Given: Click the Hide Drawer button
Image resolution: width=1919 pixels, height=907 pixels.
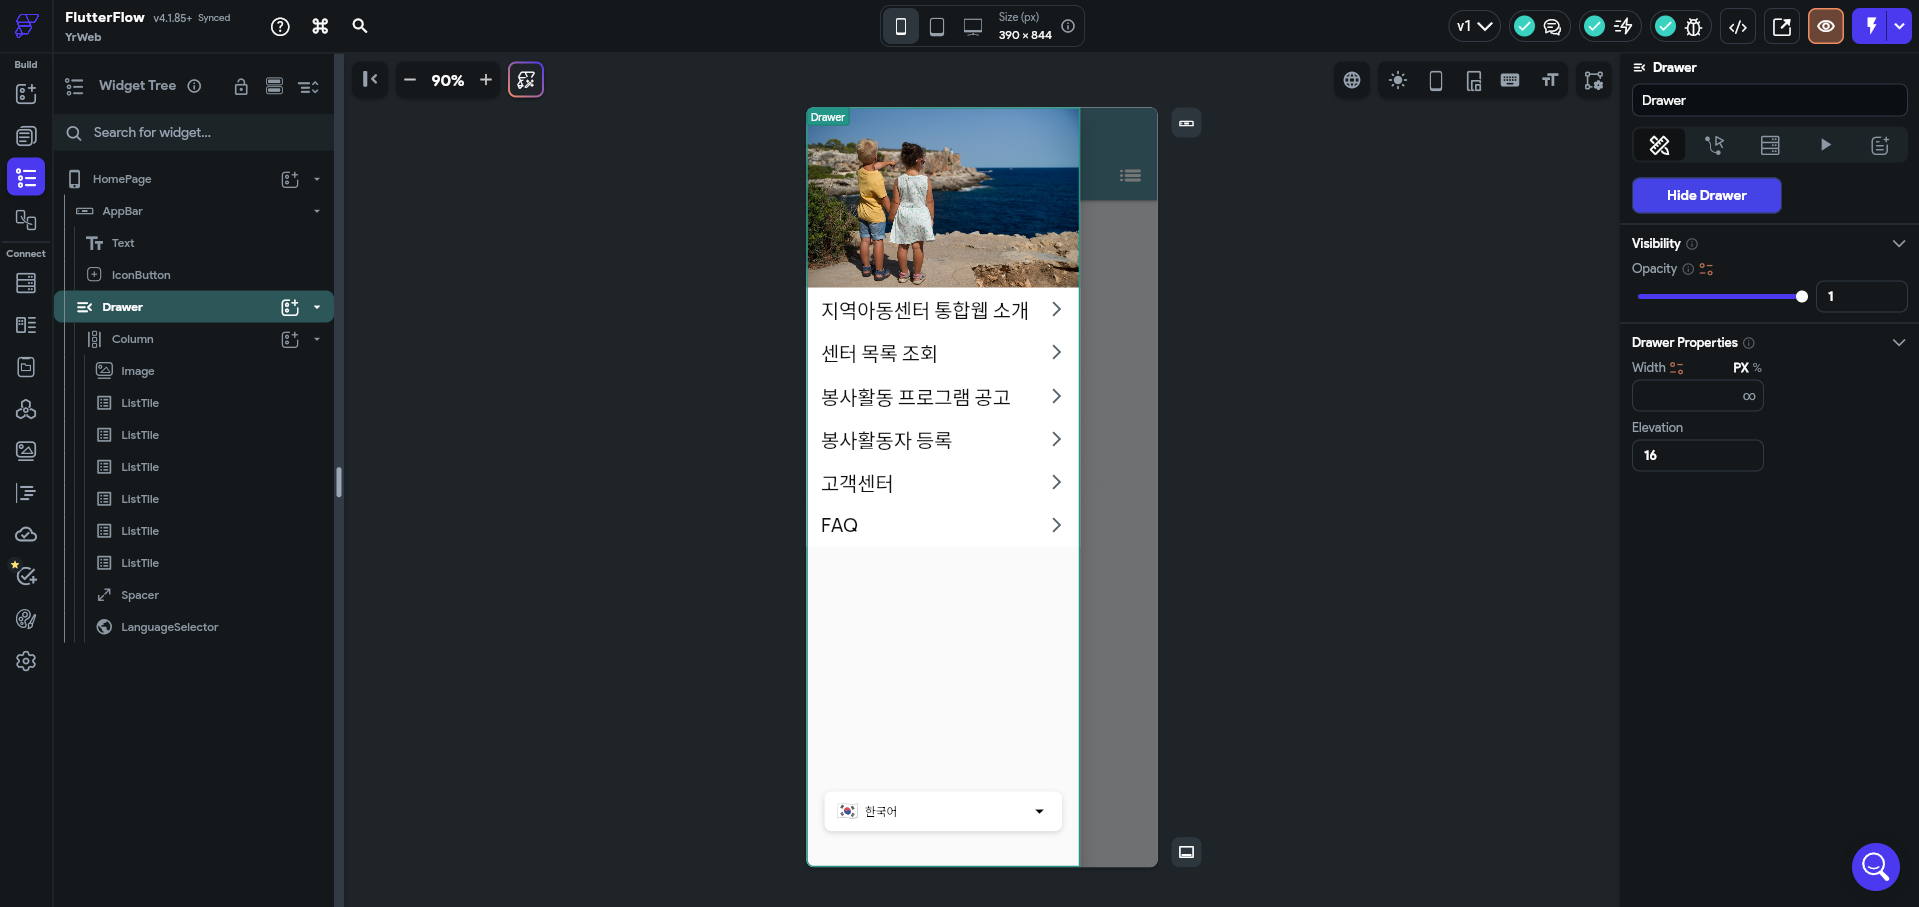Looking at the screenshot, I should (x=1707, y=196).
